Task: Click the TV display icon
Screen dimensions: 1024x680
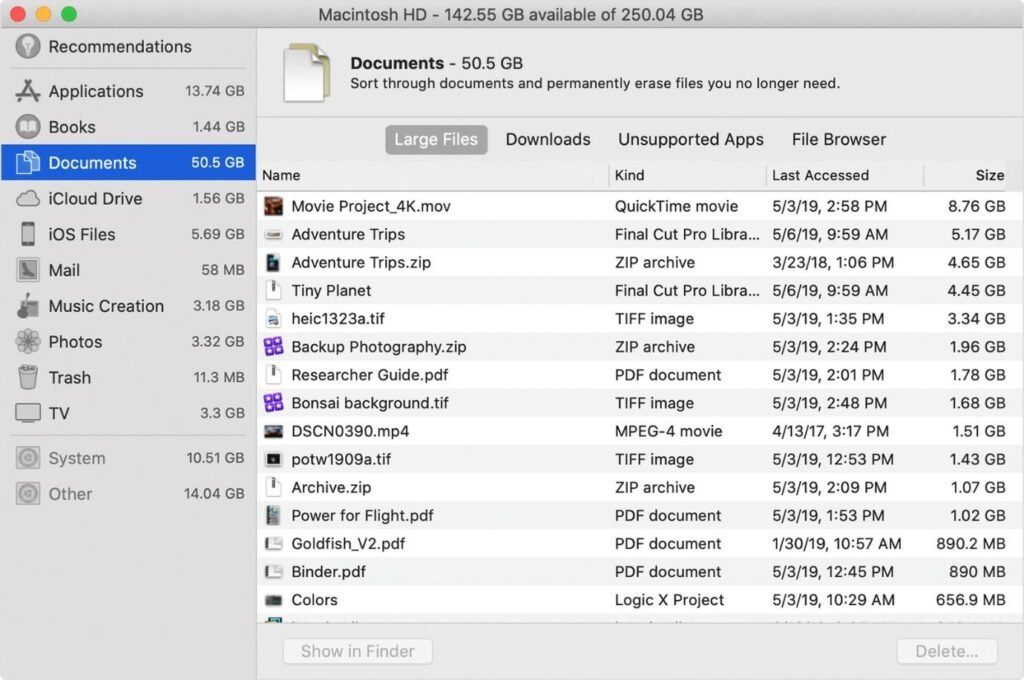Action: [28, 413]
